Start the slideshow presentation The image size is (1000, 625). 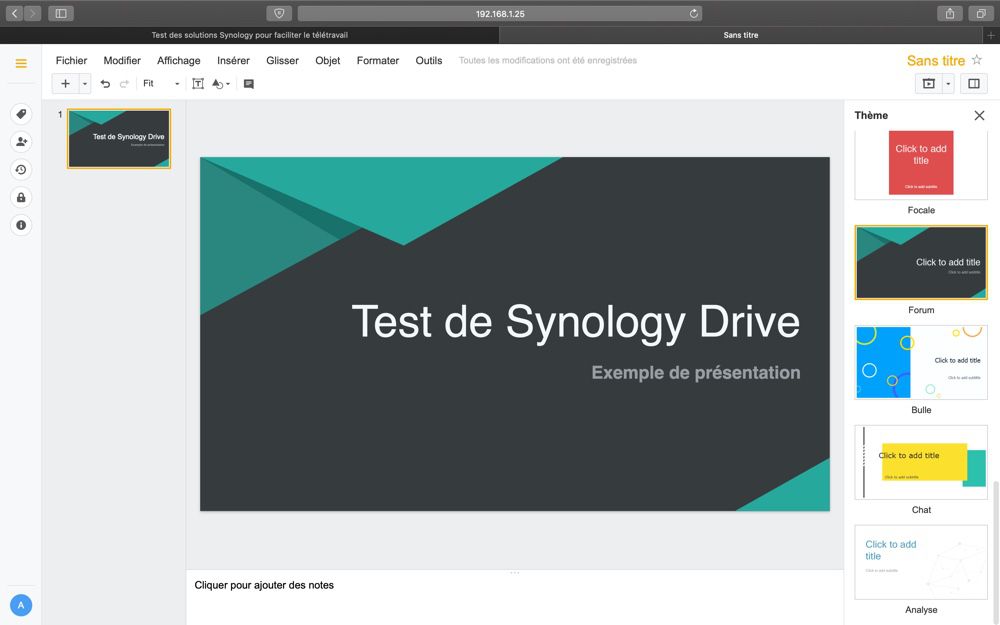(x=929, y=84)
